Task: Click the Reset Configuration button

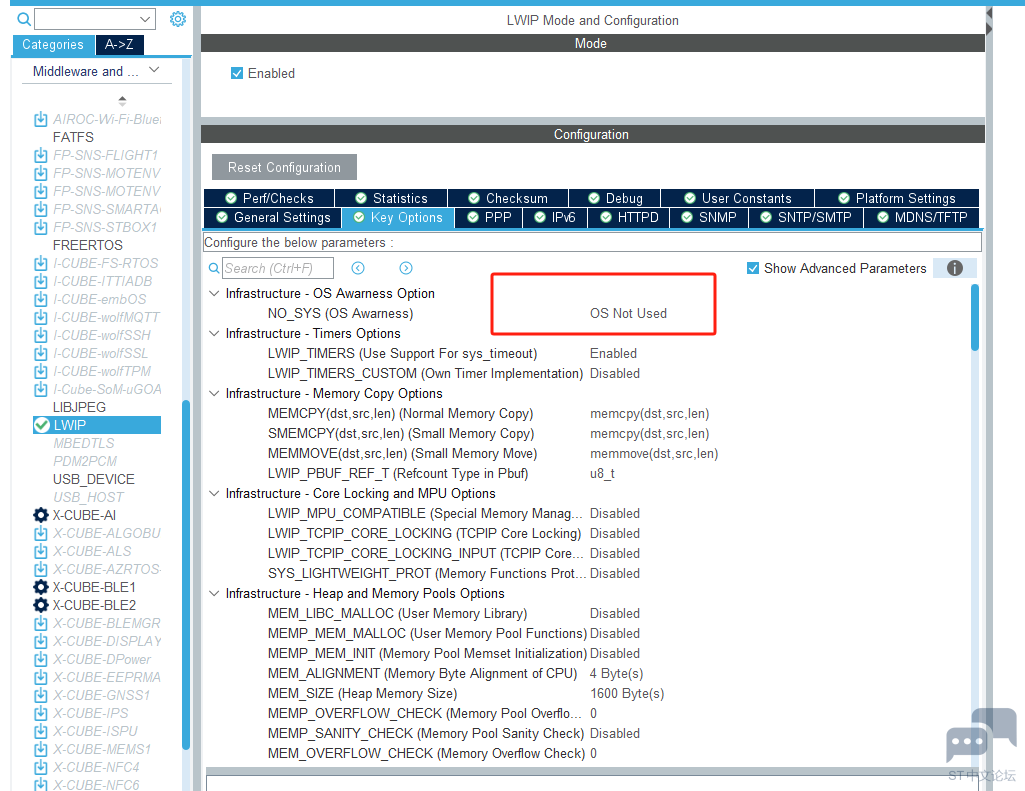Action: pyautogui.click(x=284, y=167)
